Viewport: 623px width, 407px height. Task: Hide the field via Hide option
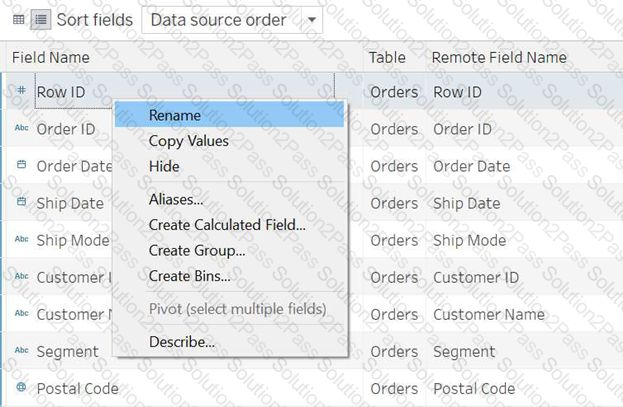pos(164,166)
